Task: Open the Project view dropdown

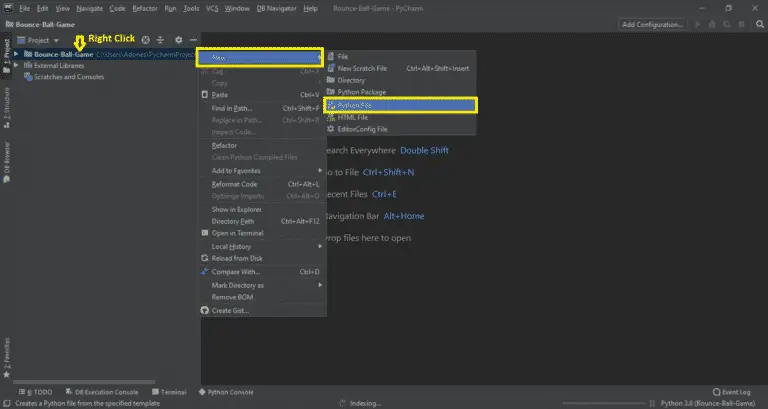Action: click(42, 40)
